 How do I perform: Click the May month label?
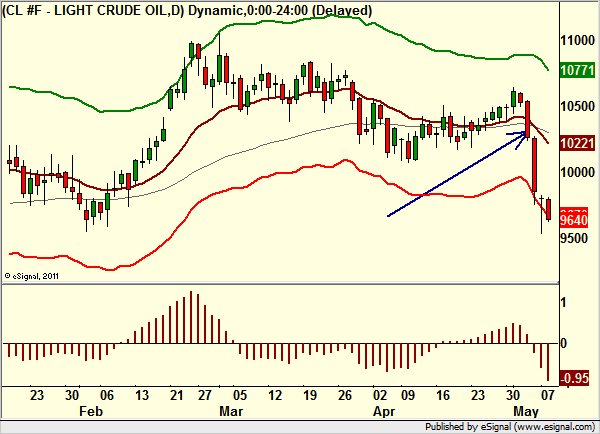pos(526,411)
